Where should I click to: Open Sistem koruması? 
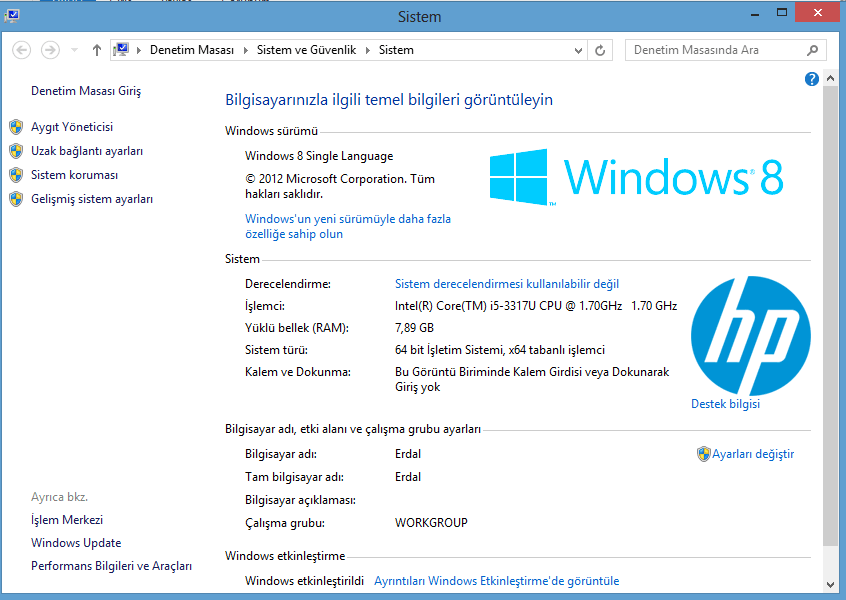point(74,175)
